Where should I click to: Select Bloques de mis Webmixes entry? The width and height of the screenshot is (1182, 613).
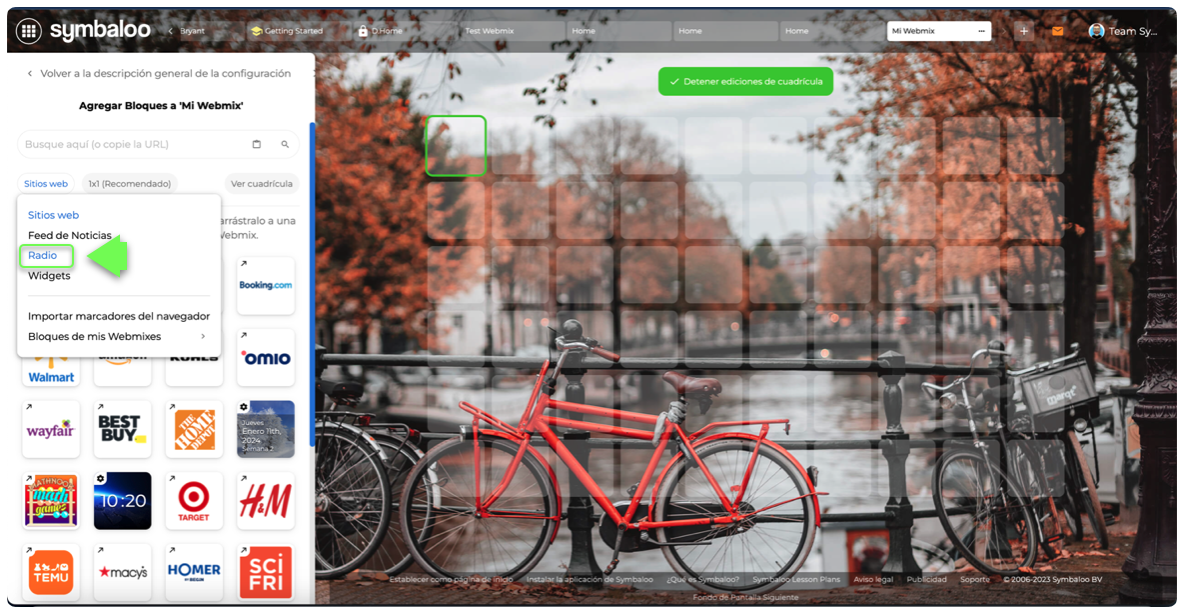click(94, 336)
